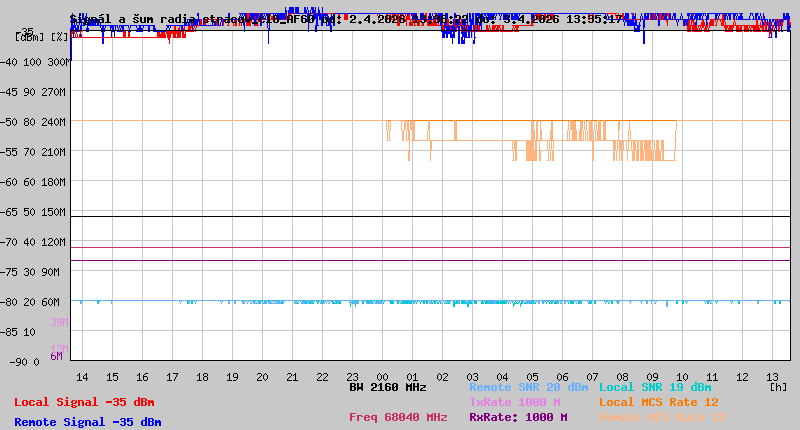This screenshot has height=430, width=800.
Task: Select the 14 hour tick on time axis
Action: click(82, 376)
